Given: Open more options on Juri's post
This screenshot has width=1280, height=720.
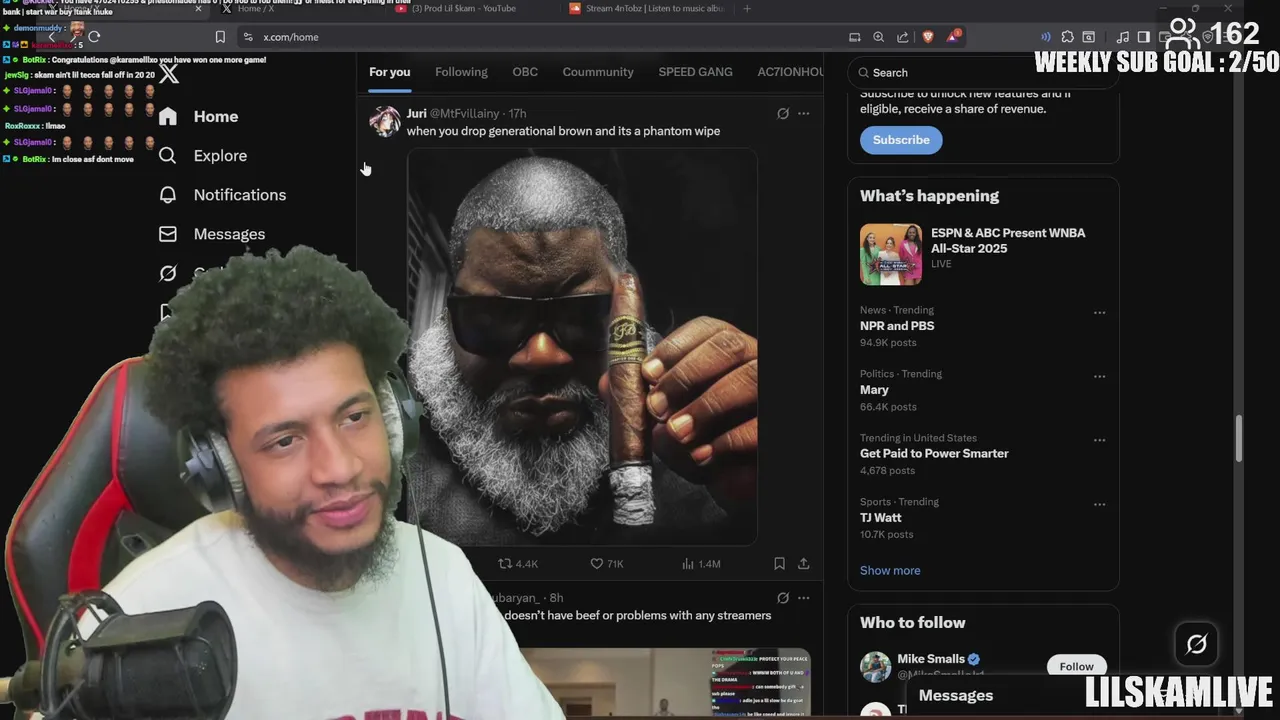Looking at the screenshot, I should 803,114.
